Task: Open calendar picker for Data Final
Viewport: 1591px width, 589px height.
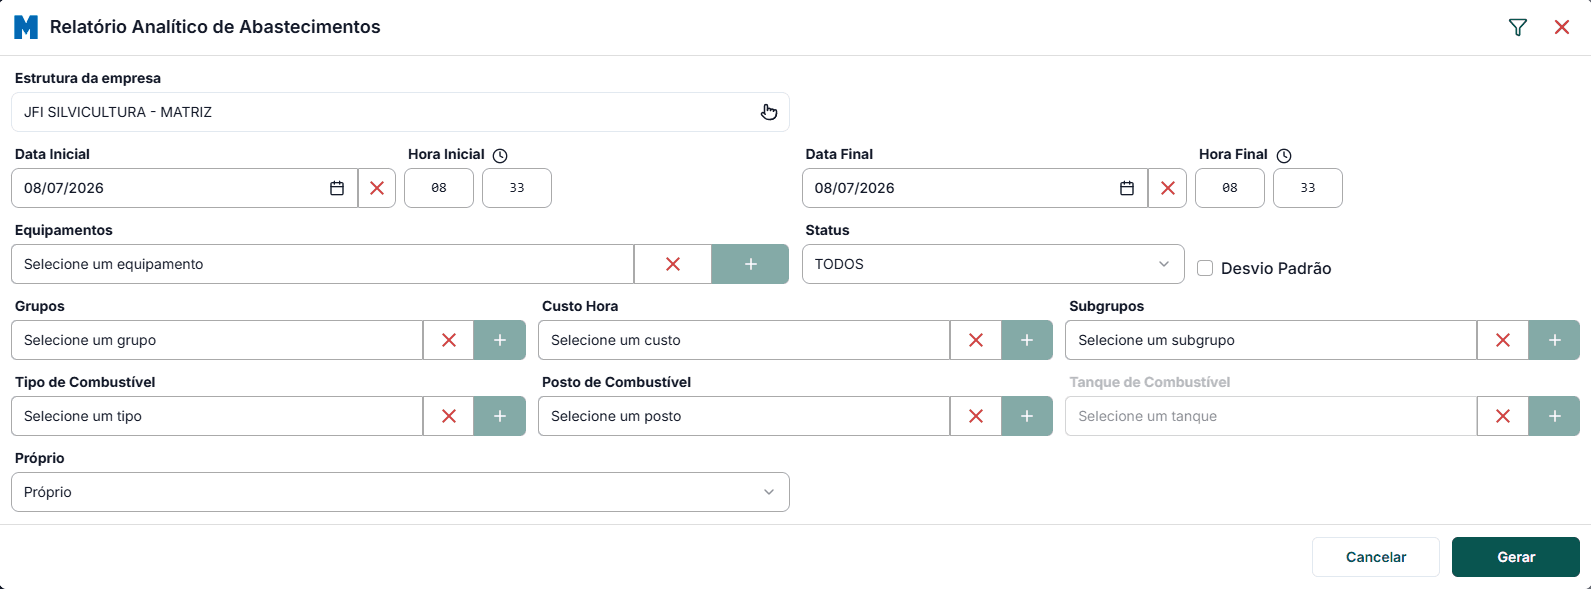Action: tap(1127, 188)
